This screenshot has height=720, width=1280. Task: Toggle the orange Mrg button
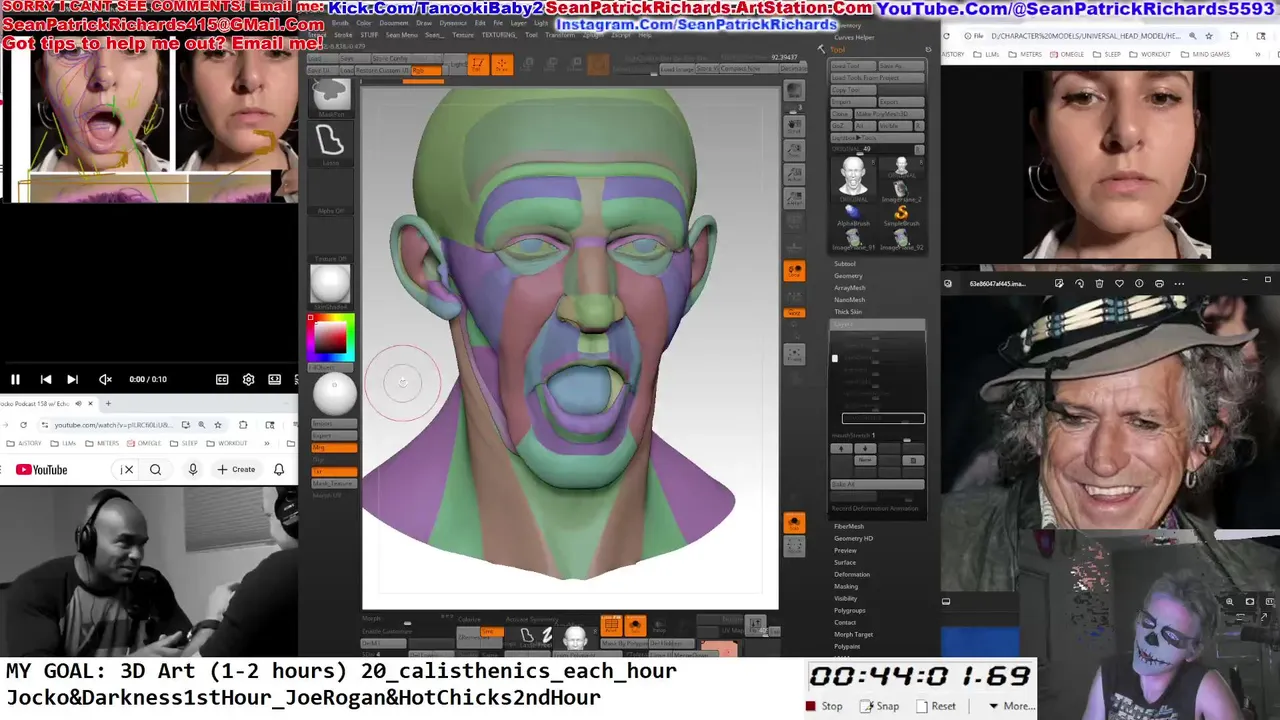point(334,447)
